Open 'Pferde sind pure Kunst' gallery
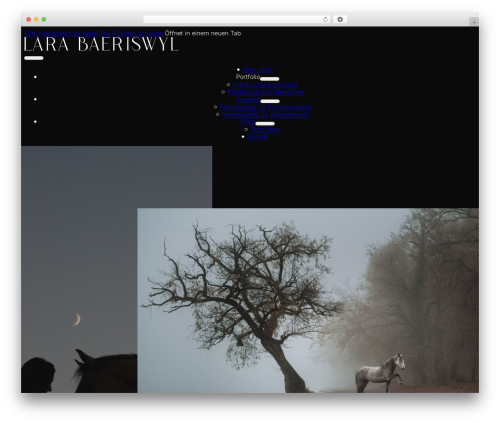The width and height of the screenshot is (500, 423). point(265,85)
